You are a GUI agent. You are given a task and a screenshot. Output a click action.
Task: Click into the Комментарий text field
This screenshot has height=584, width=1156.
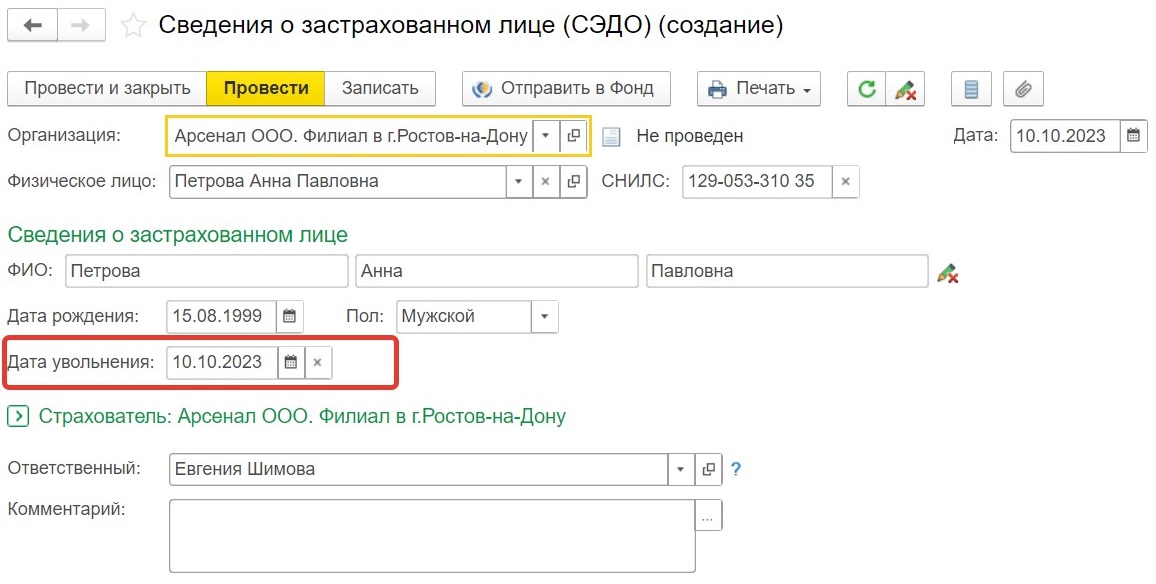tap(431, 534)
